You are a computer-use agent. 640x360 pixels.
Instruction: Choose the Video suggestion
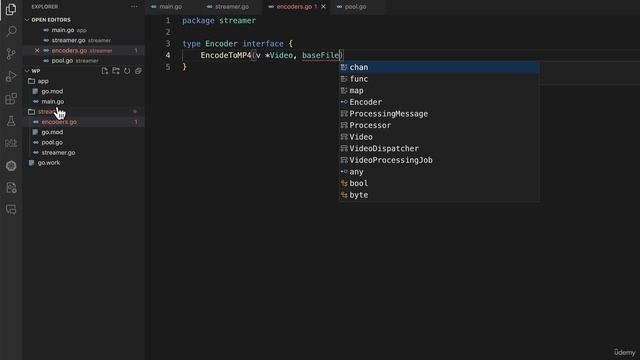439,137
